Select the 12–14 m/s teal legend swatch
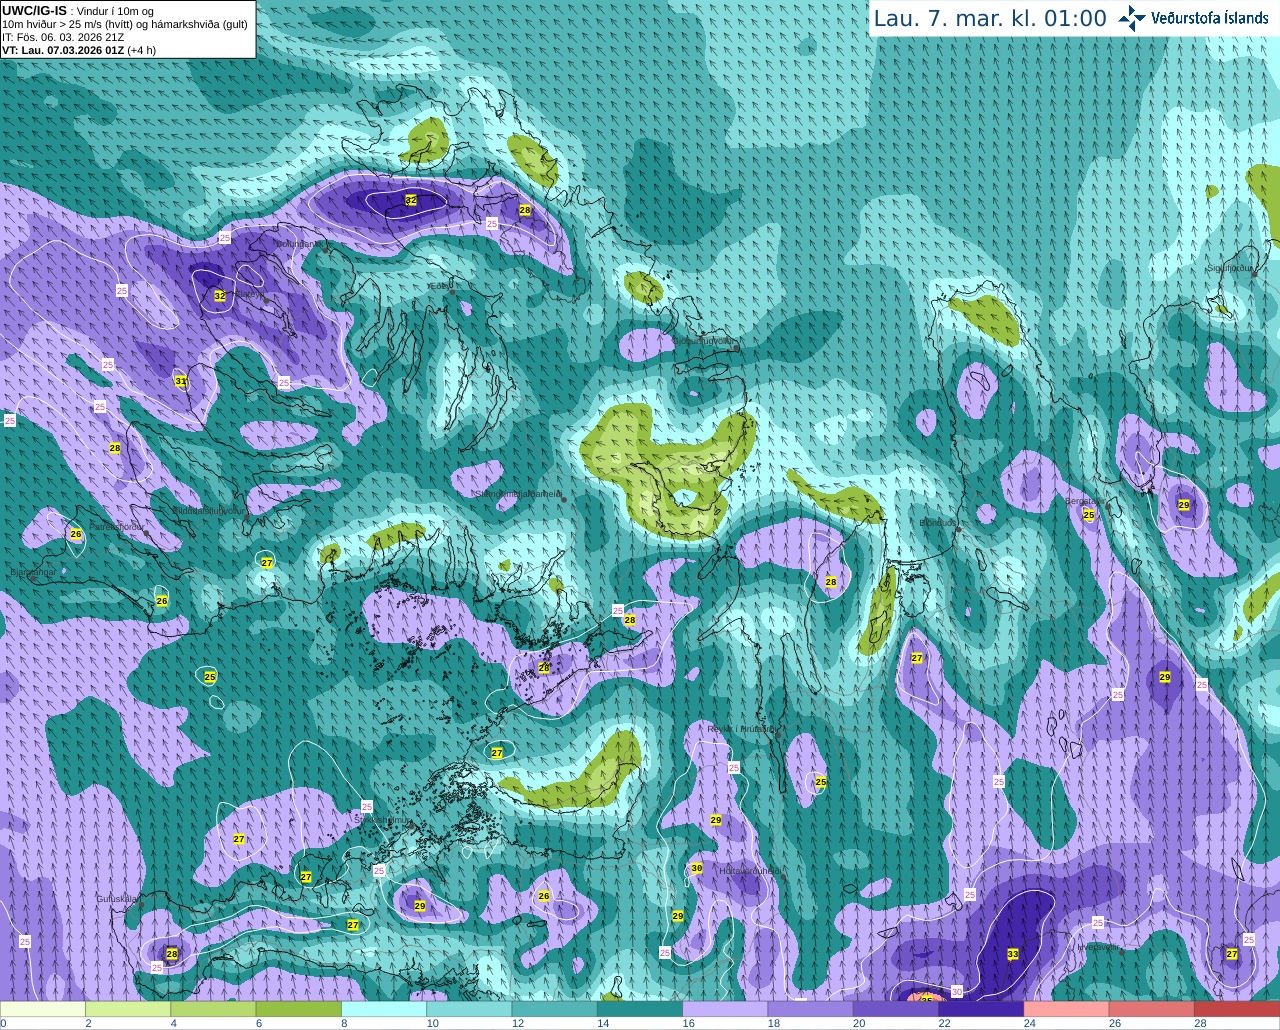Screen dimensions: 1280x1030 click(x=555, y=1009)
